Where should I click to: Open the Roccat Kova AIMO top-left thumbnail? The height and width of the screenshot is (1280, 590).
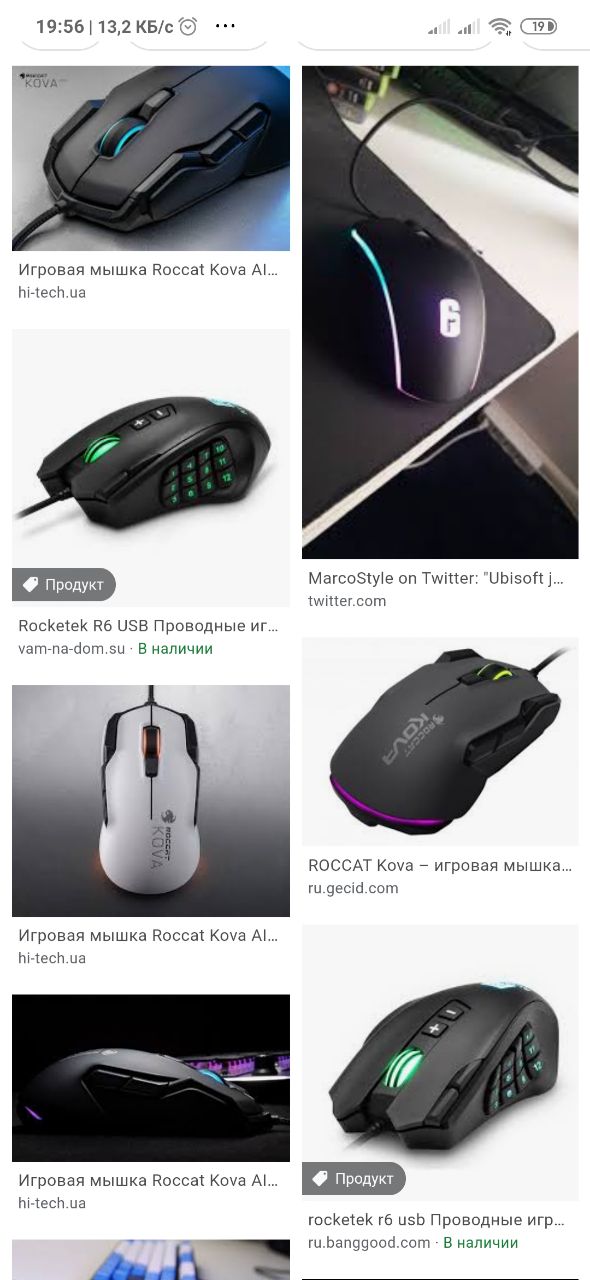(151, 158)
